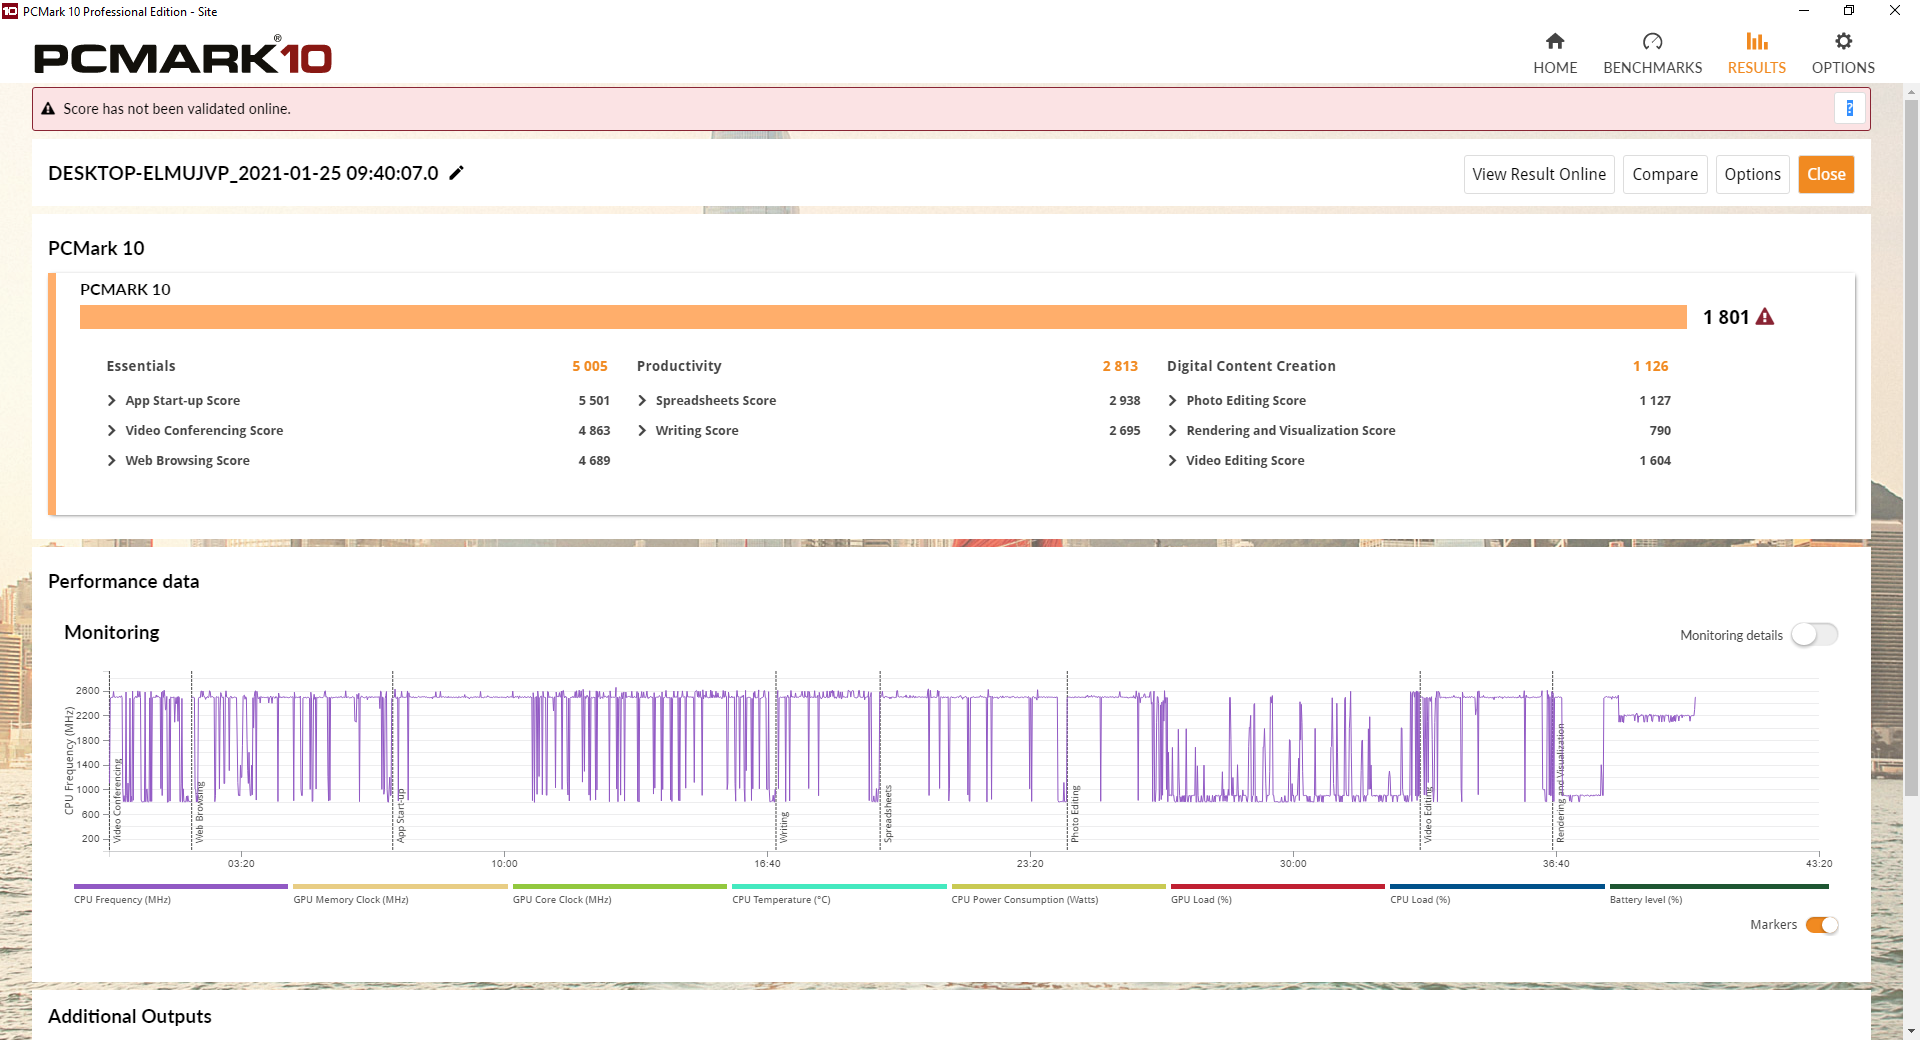1920x1040 pixels.
Task: Click the Web Browsing chart marker
Action: (x=199, y=812)
